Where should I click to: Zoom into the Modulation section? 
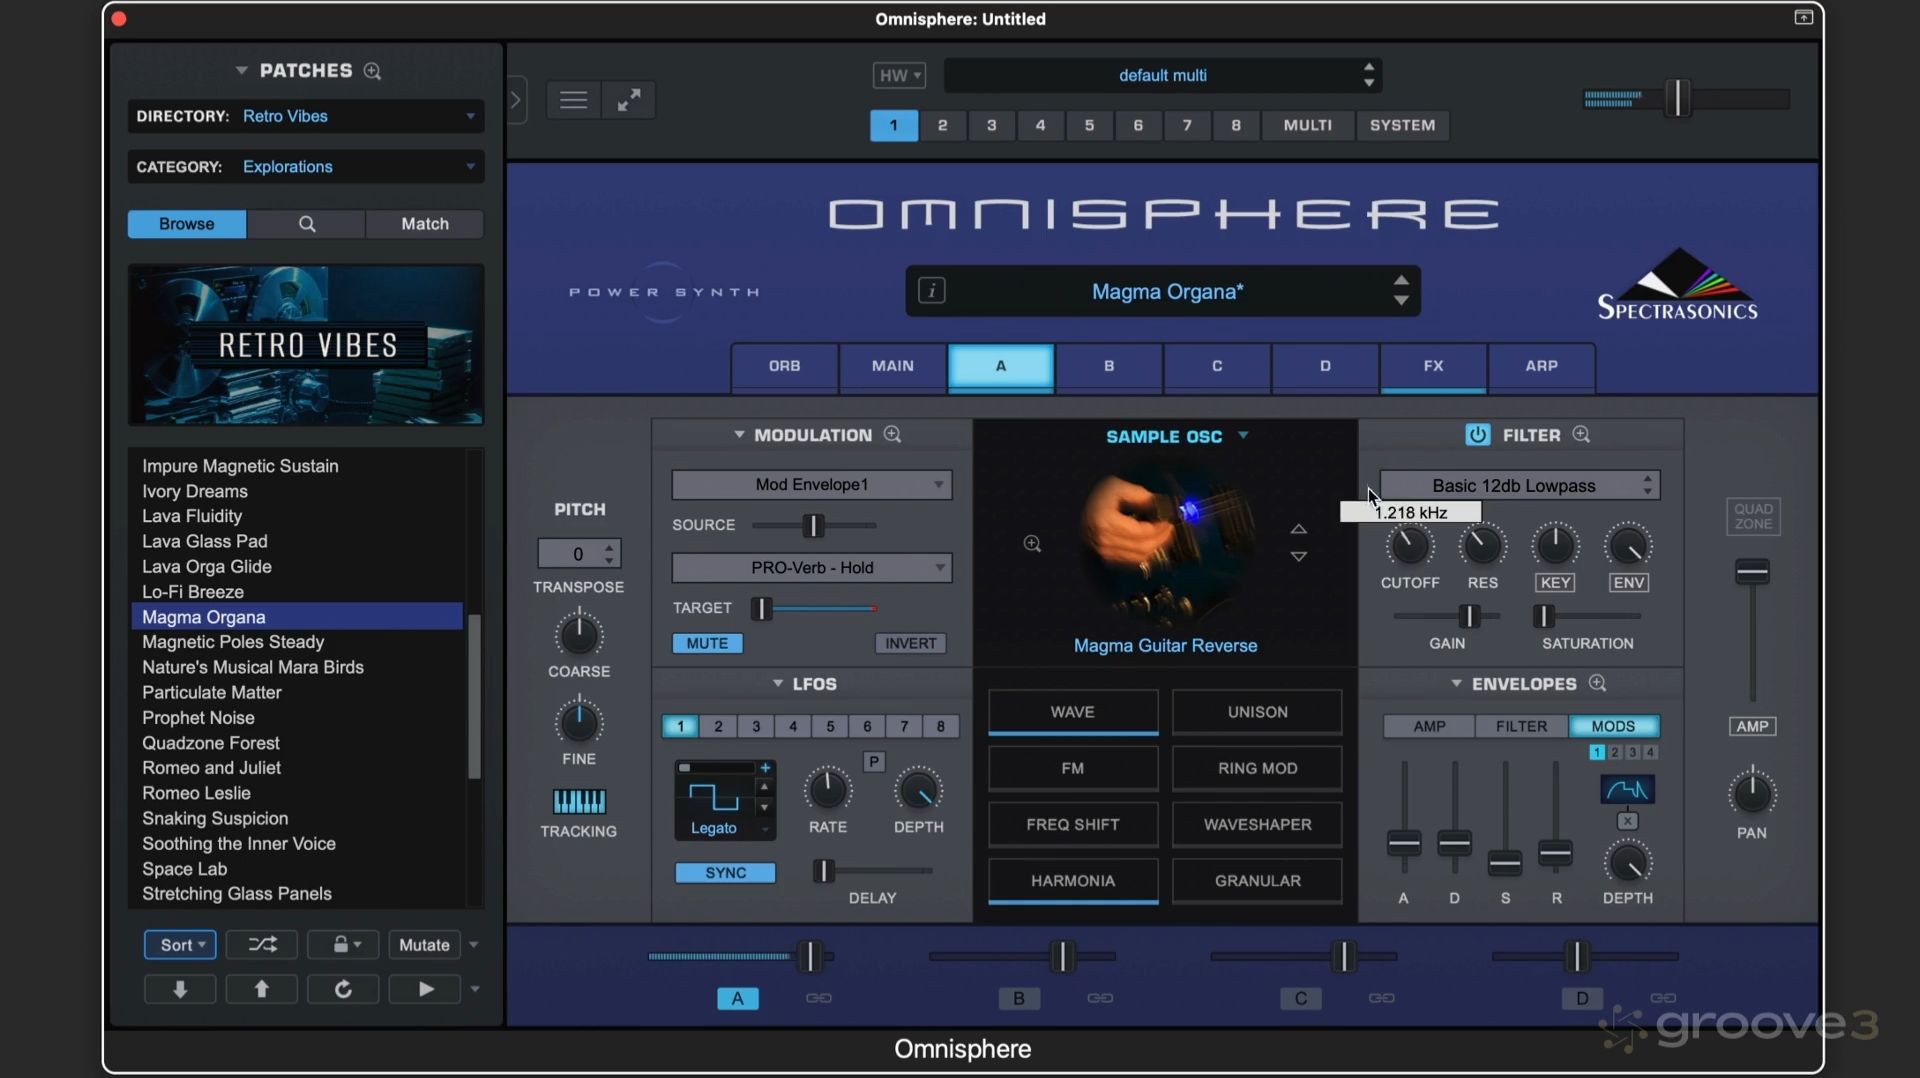893,435
